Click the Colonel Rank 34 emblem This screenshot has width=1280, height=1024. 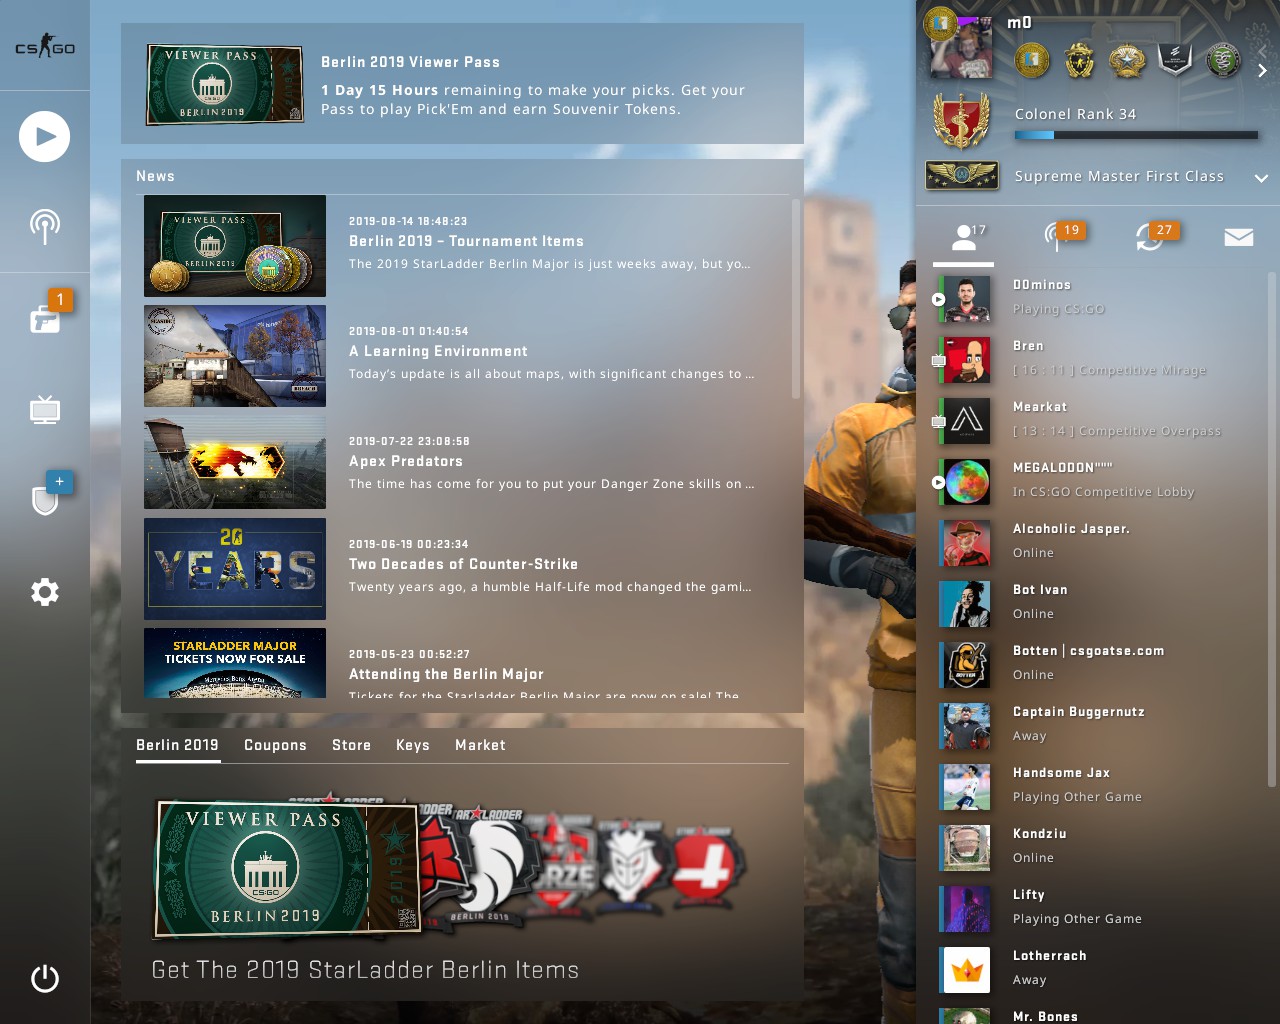point(961,120)
